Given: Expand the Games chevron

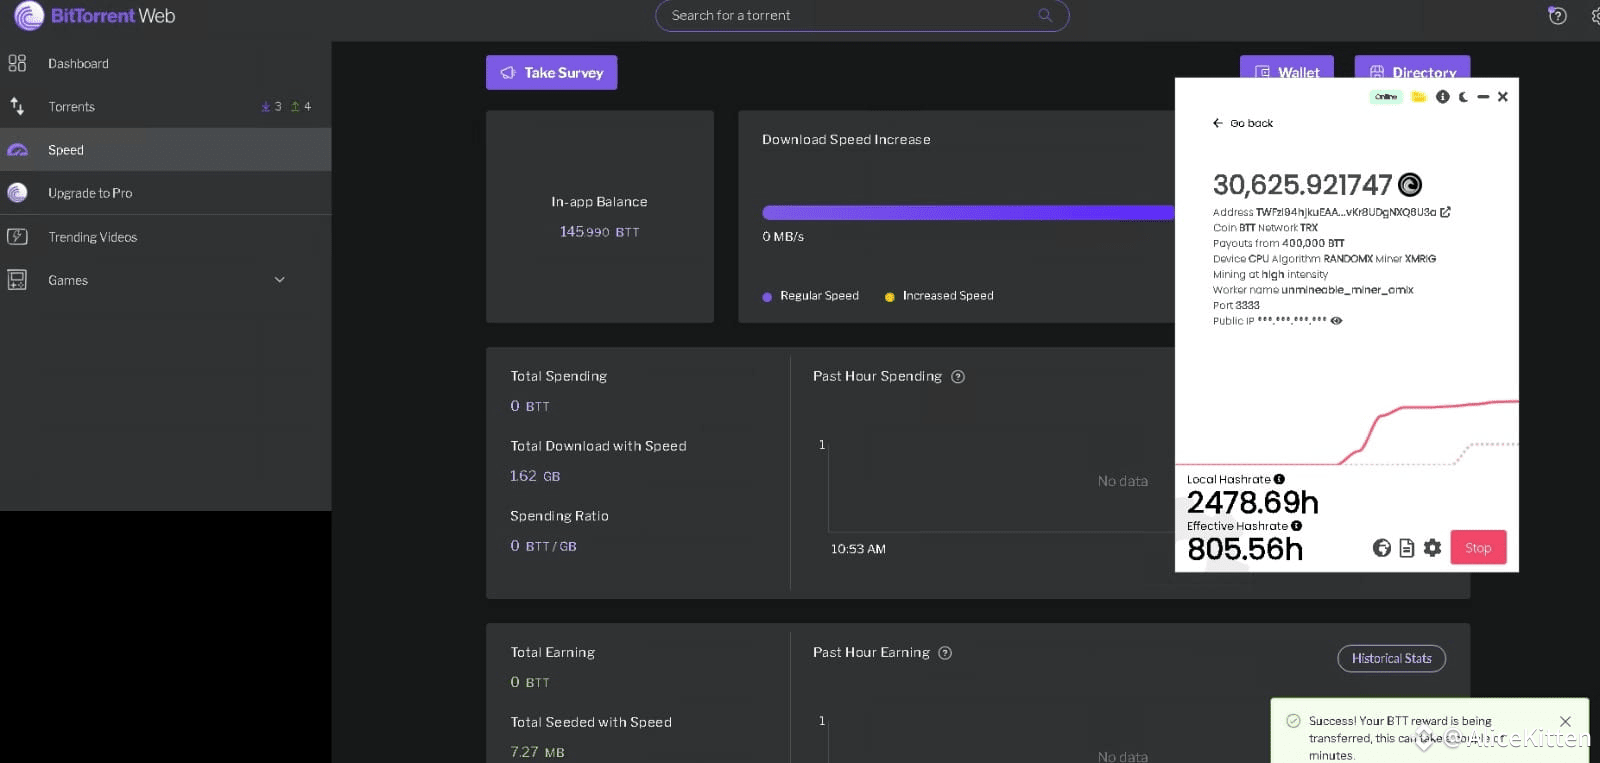Looking at the screenshot, I should click(280, 280).
